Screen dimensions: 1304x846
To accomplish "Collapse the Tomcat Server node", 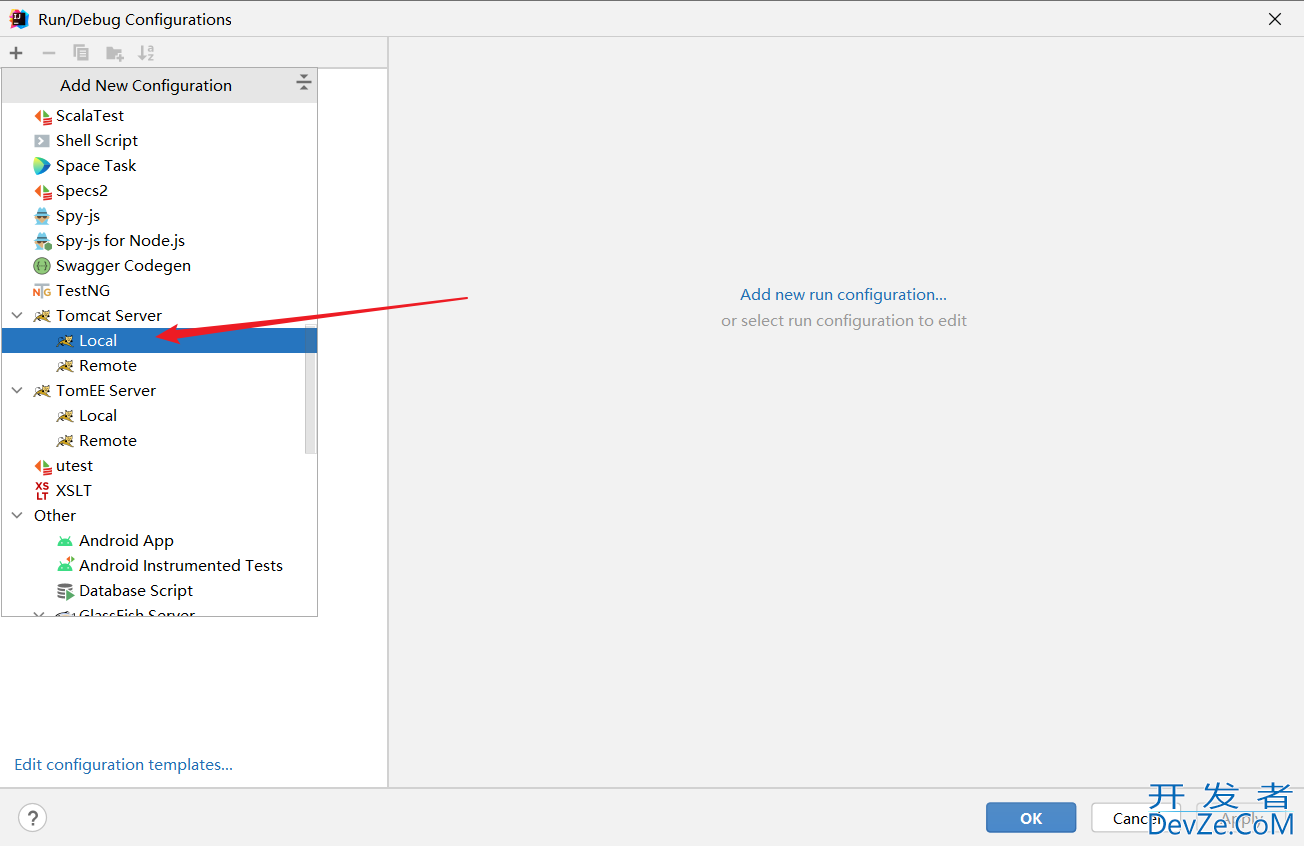I will coord(17,316).
